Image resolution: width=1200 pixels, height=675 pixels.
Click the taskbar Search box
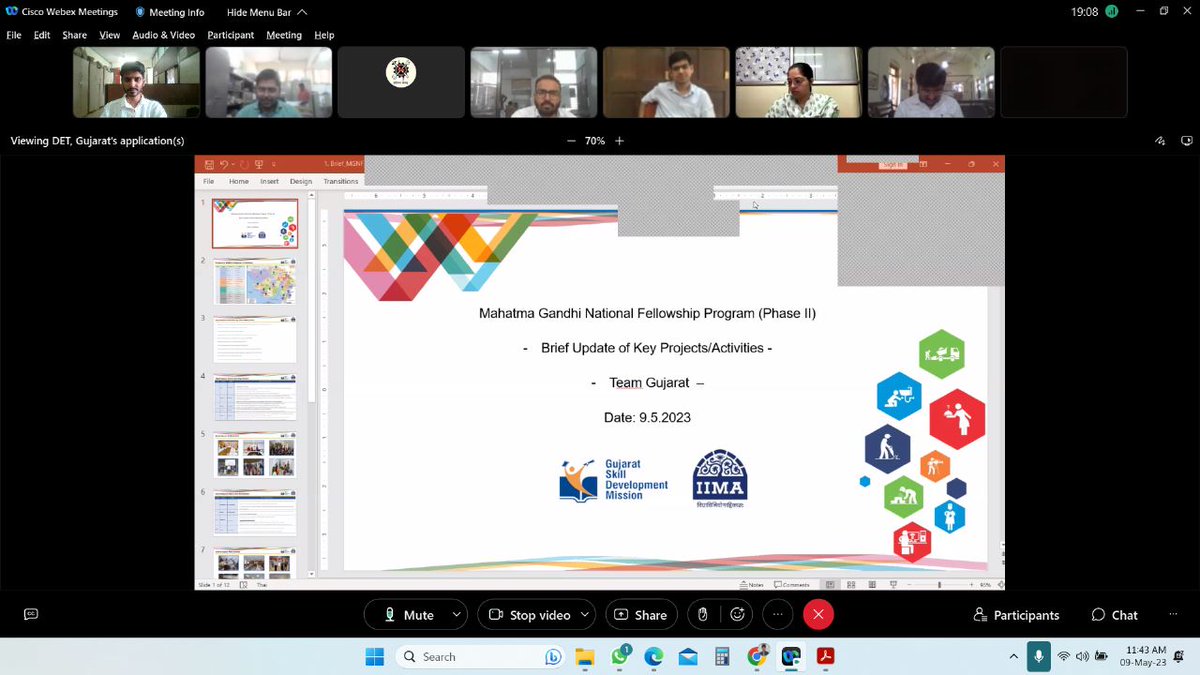coord(481,657)
